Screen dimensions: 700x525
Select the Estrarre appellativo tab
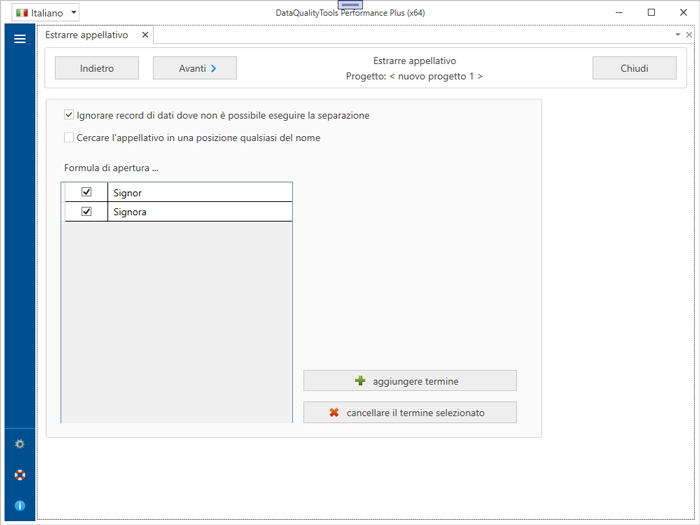click(x=88, y=35)
